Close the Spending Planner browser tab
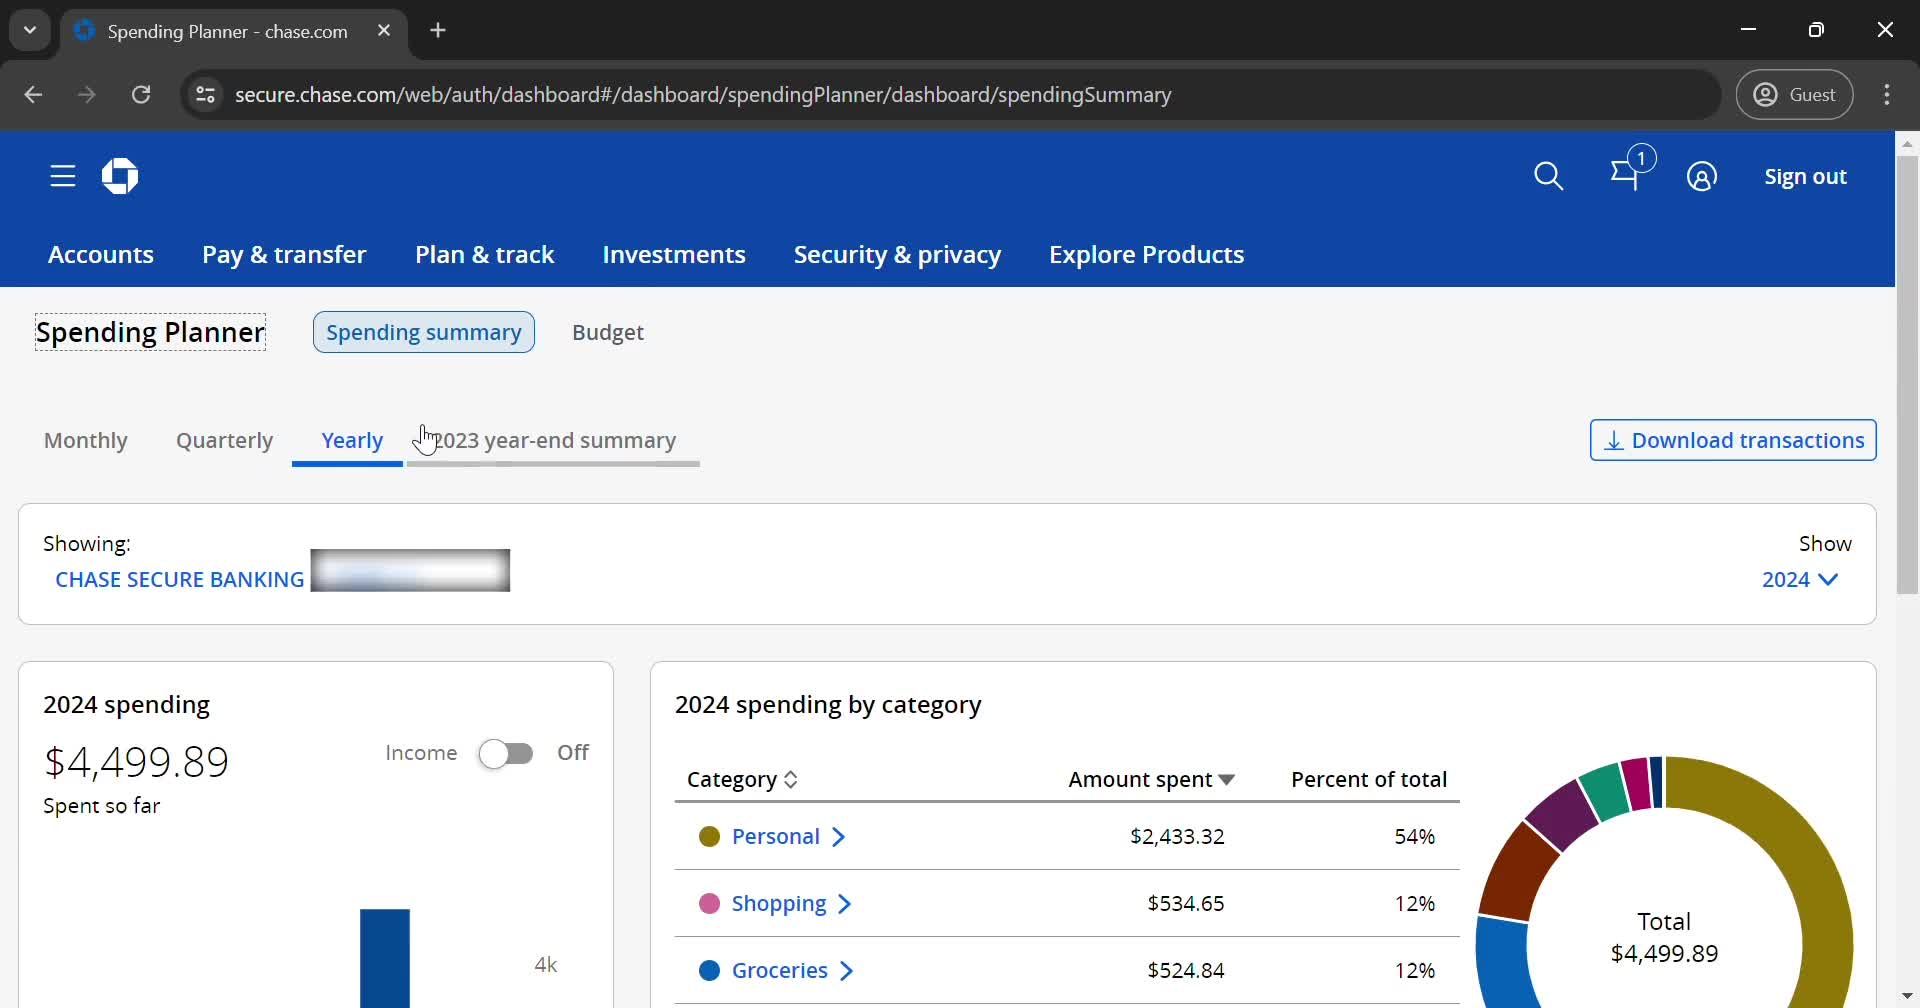Viewport: 1920px width, 1008px height. [x=384, y=31]
